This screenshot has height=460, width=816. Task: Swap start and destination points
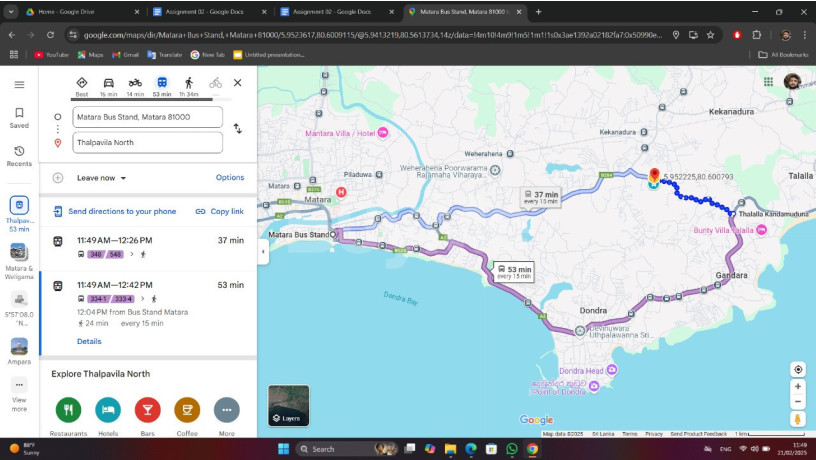[237, 129]
